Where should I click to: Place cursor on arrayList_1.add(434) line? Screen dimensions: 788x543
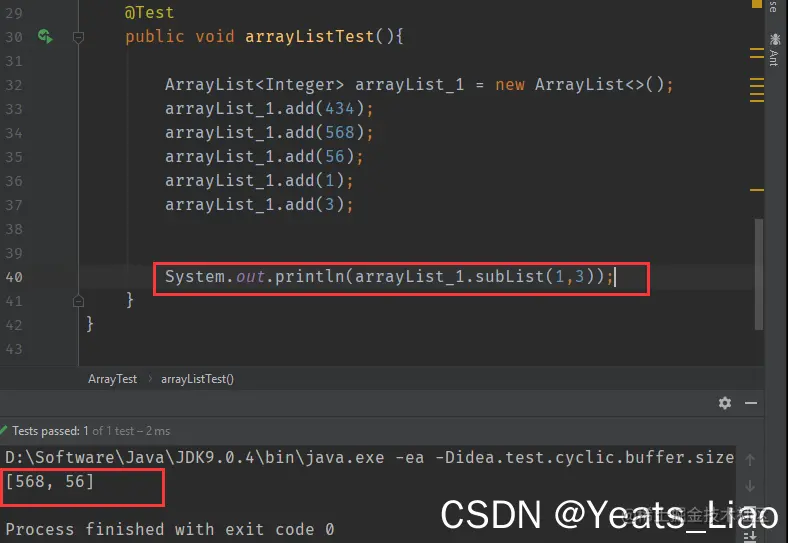pos(269,109)
